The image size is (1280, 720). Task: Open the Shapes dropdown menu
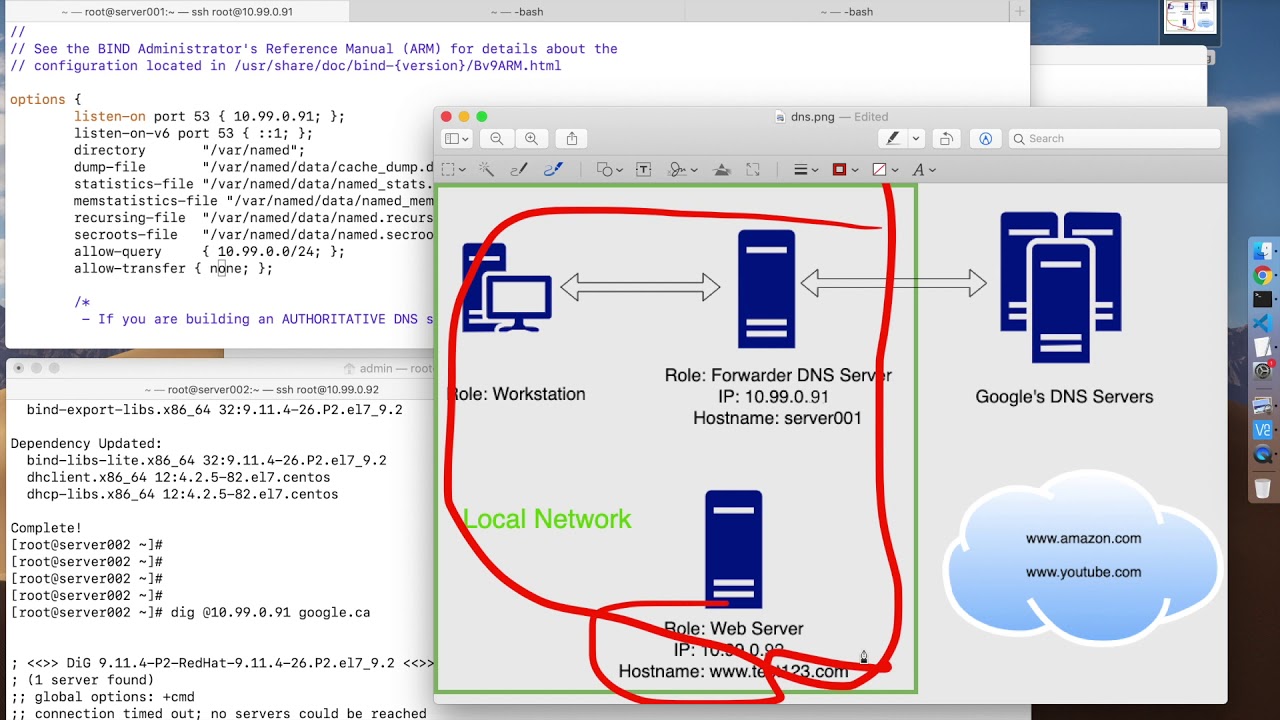tap(608, 170)
